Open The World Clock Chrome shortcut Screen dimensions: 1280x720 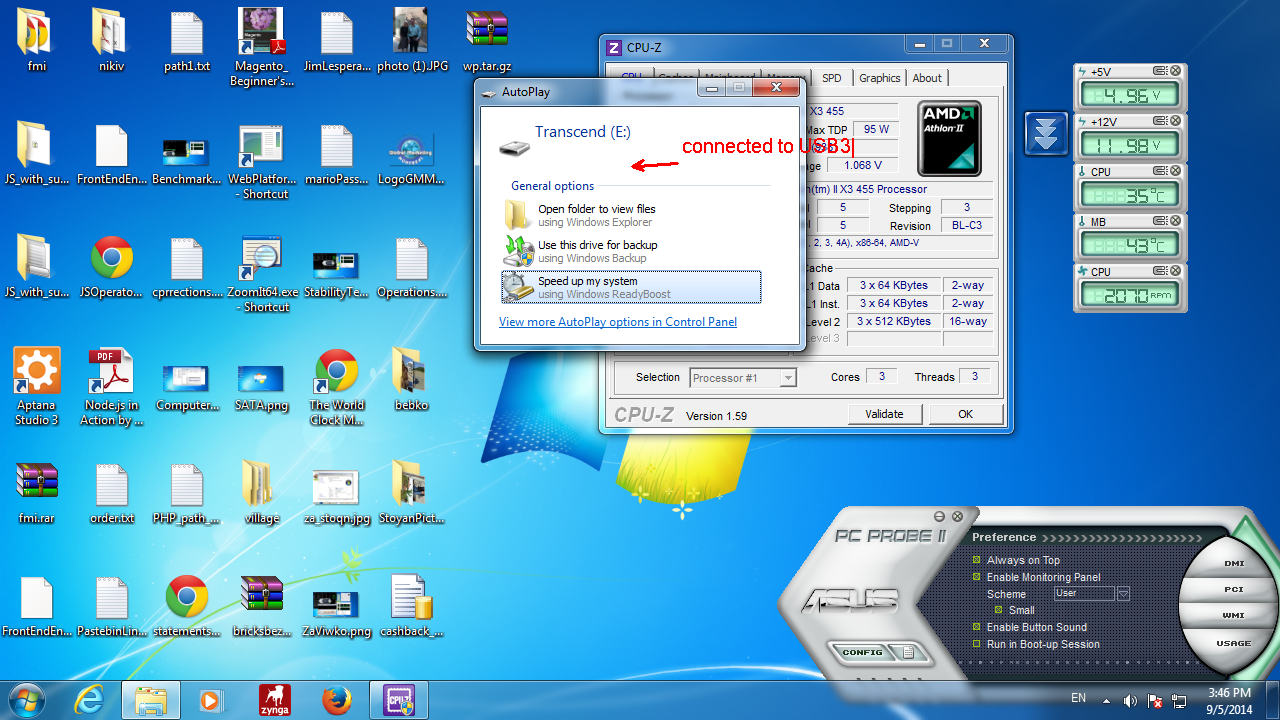point(336,387)
